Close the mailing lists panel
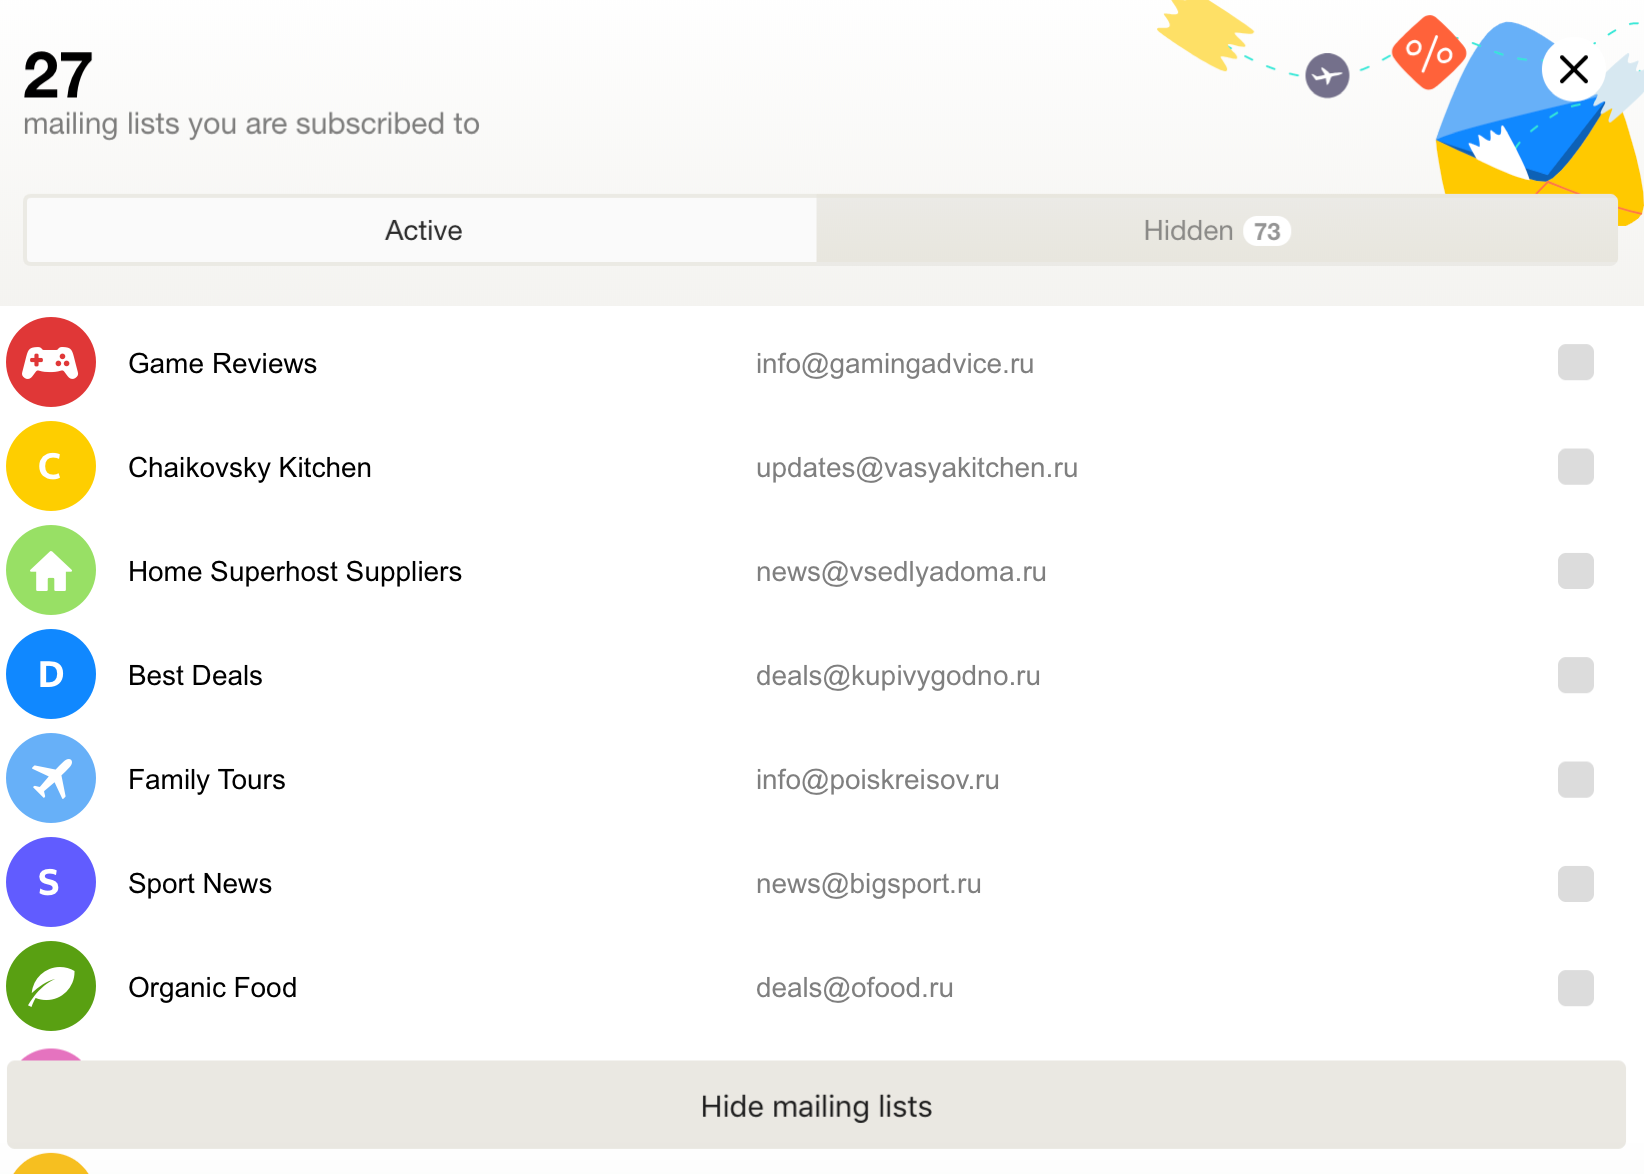1644x1174 pixels. coord(1573,69)
